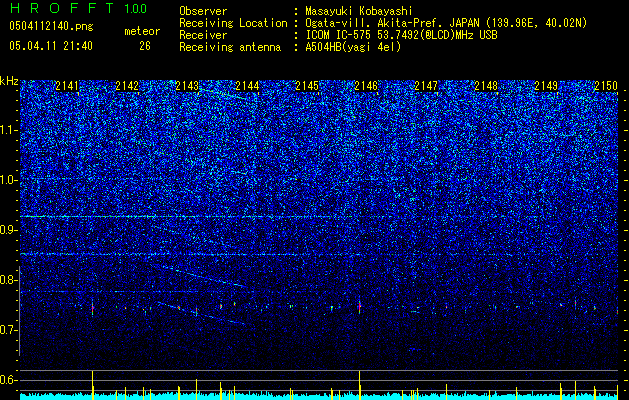
Task: Click the meteor count value 26
Action: tap(145, 46)
